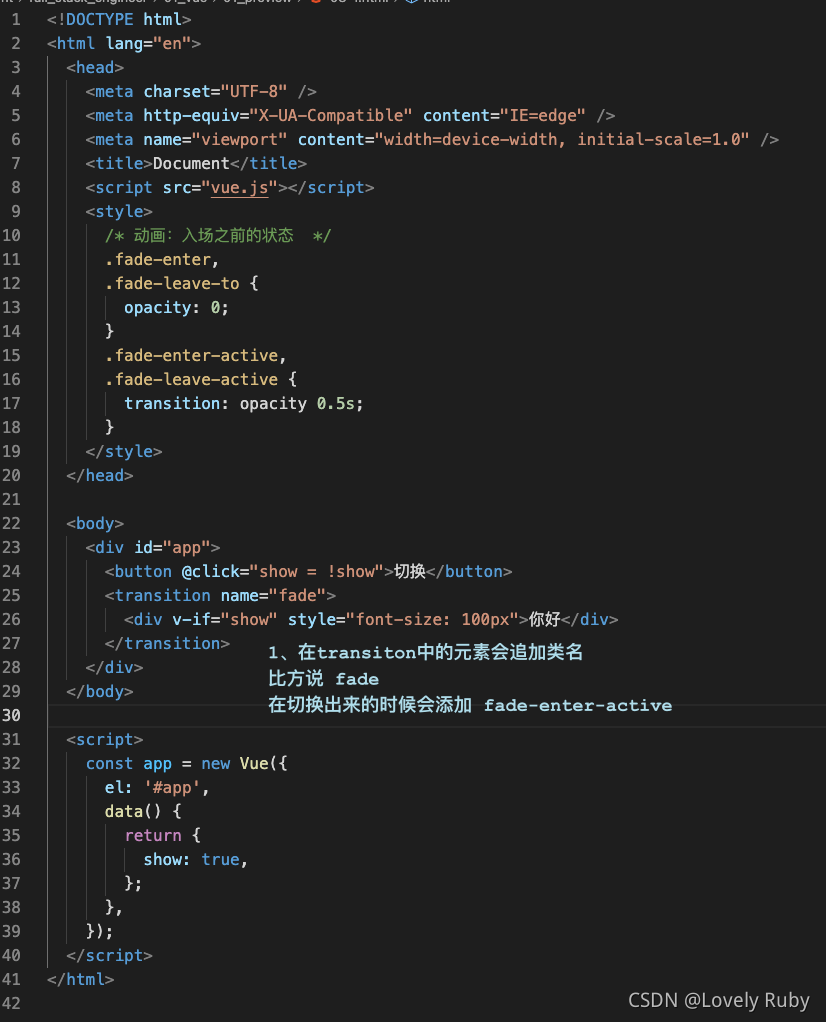Click the opacity: 0; declaration
The width and height of the screenshot is (826, 1022).
pos(177,308)
